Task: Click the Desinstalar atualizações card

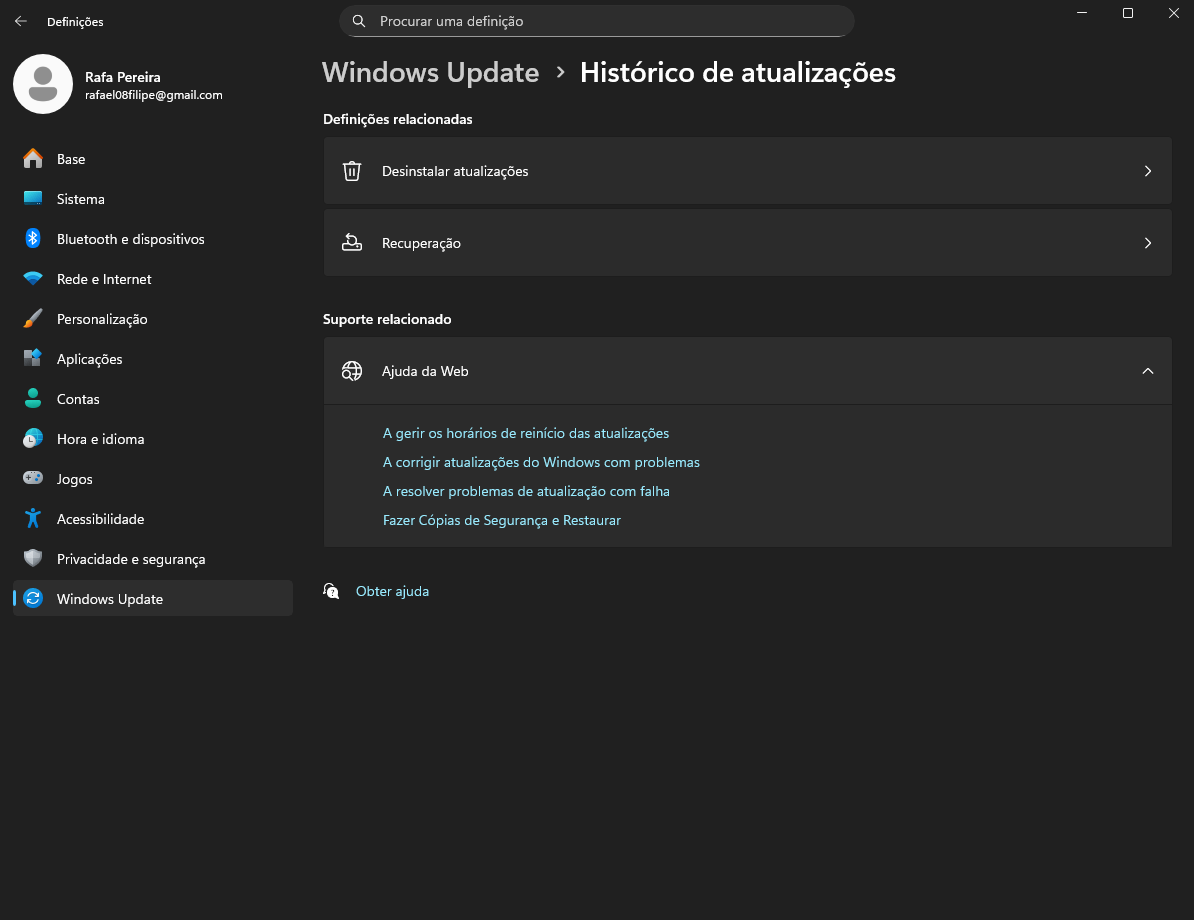Action: [747, 171]
